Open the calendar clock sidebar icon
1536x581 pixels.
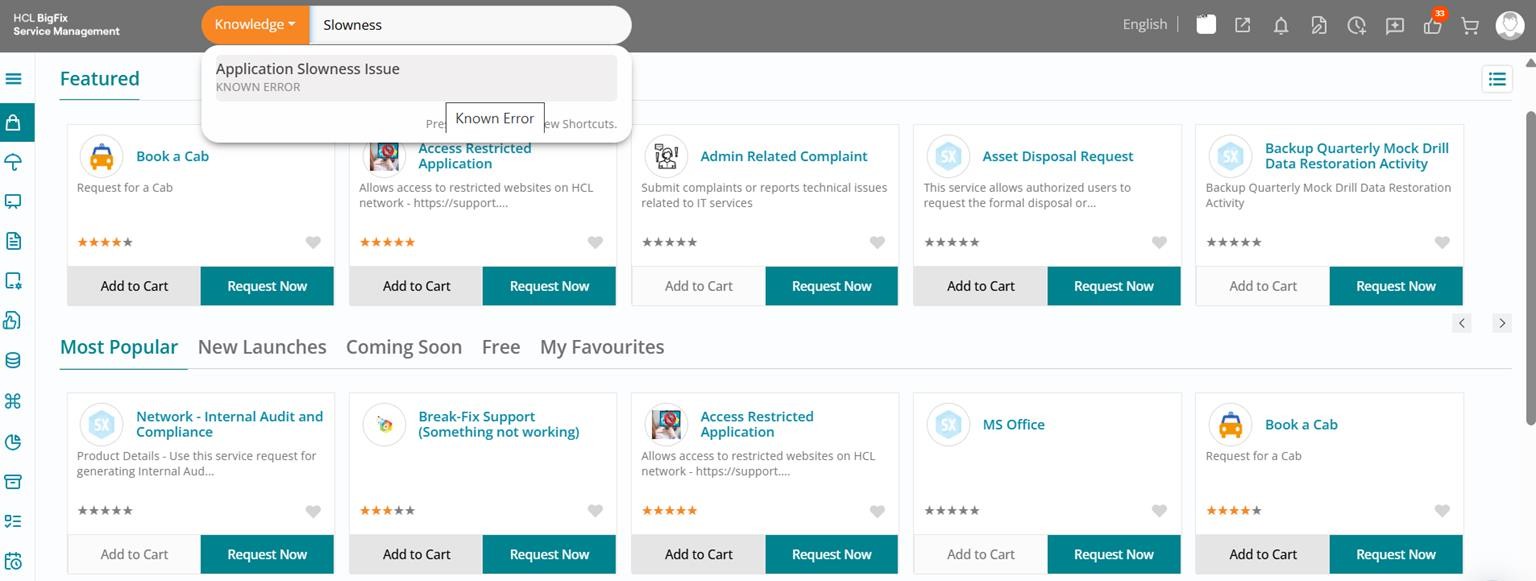(x=14, y=561)
